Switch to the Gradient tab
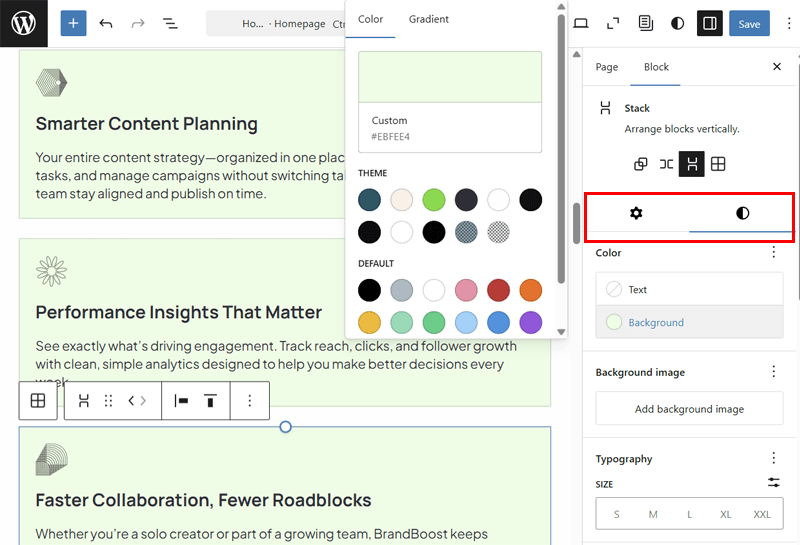 click(428, 19)
